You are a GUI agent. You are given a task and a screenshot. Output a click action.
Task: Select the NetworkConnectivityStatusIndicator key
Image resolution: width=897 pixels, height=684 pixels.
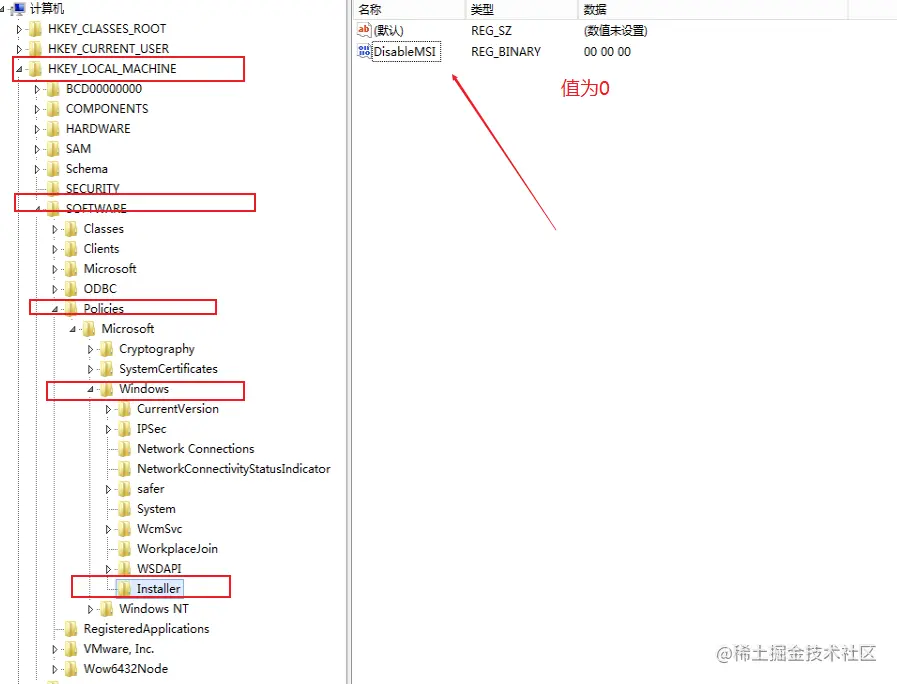(x=233, y=469)
